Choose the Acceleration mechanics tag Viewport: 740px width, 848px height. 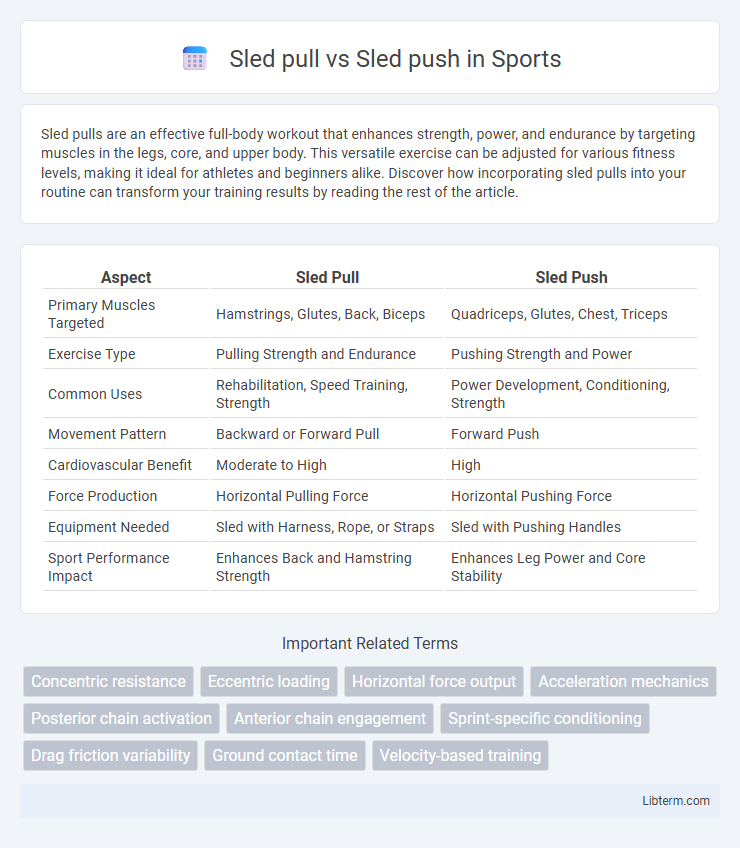tap(623, 681)
